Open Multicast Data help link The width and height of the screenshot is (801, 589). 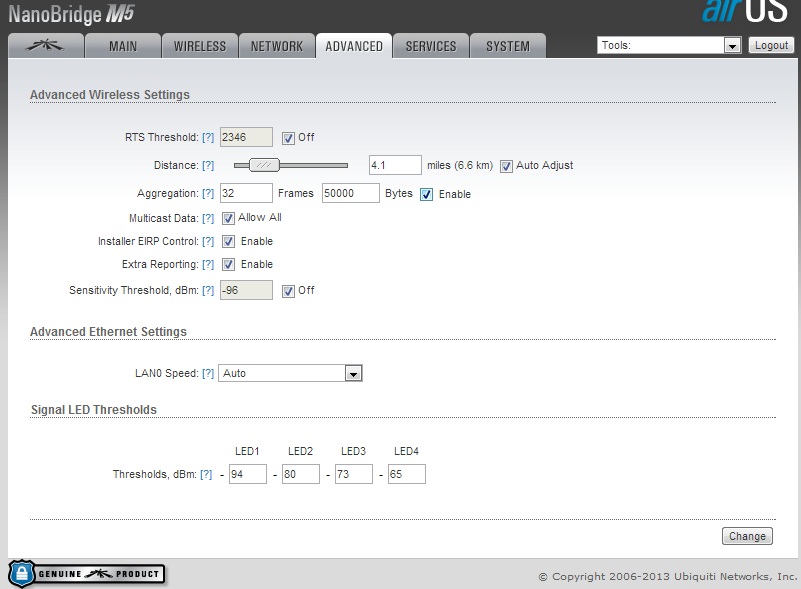click(208, 218)
